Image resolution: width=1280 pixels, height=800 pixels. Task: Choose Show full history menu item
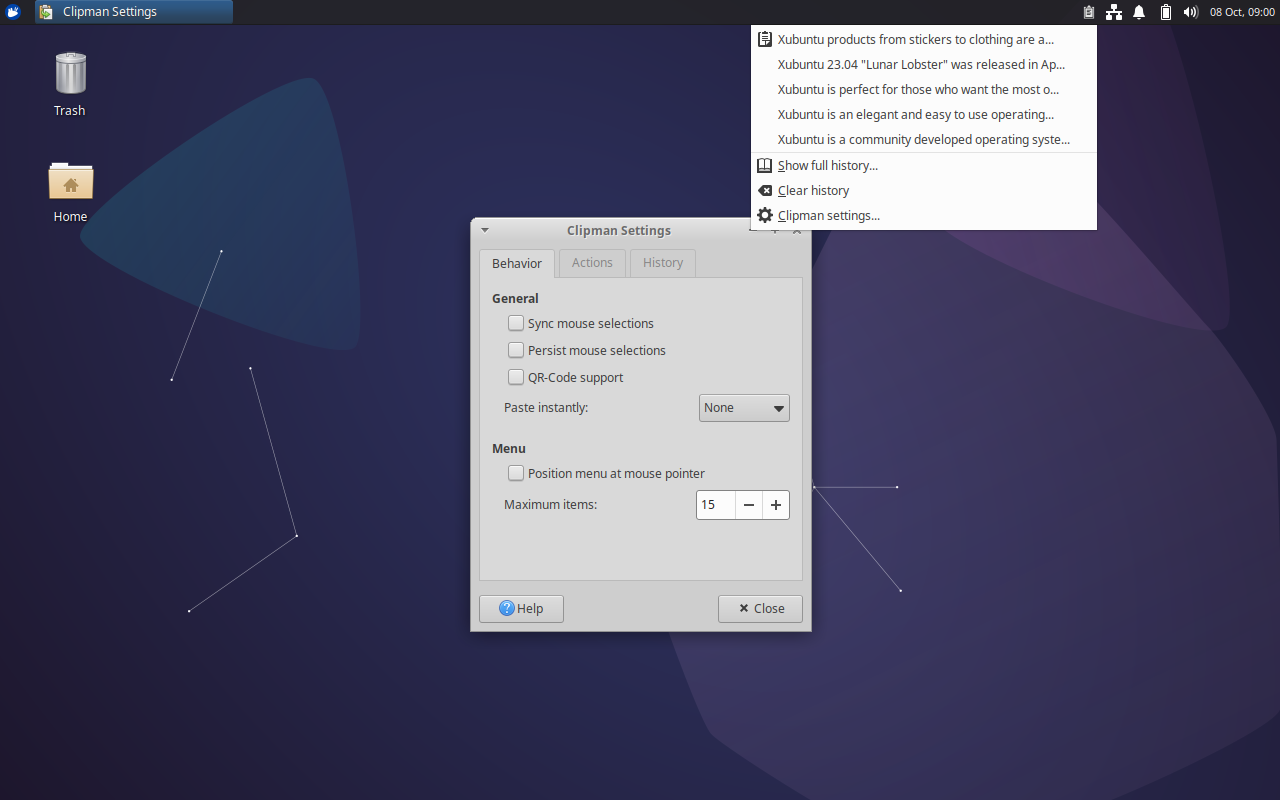[923, 165]
